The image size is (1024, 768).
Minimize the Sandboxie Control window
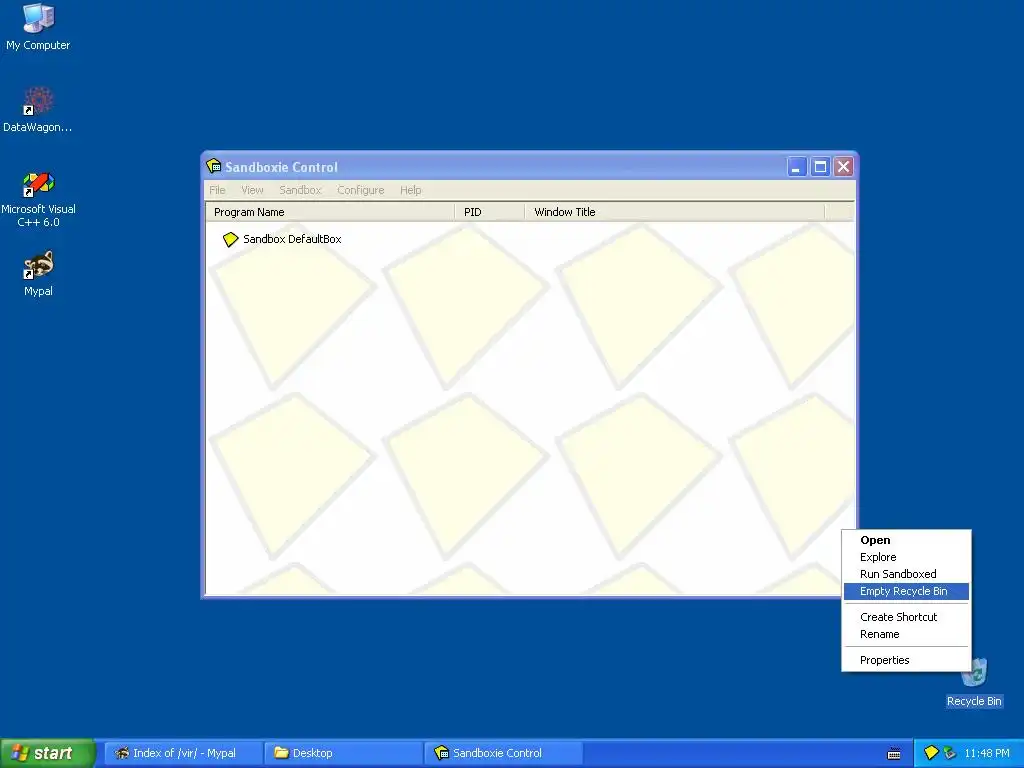[797, 167]
